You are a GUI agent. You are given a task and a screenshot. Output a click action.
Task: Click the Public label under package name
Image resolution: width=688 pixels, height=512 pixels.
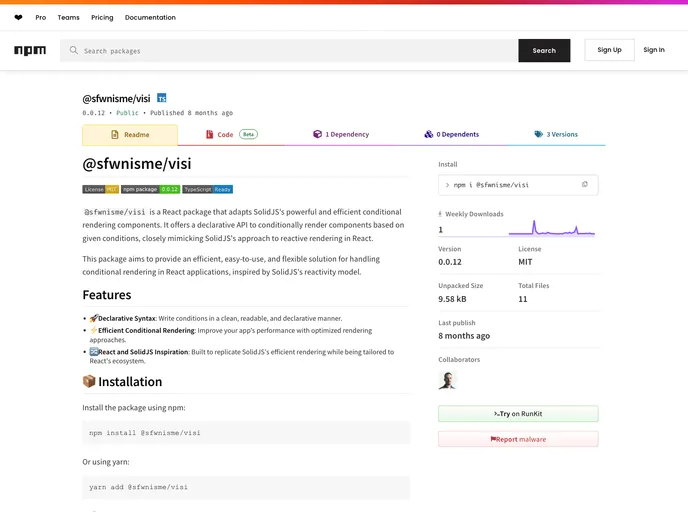tap(127, 113)
